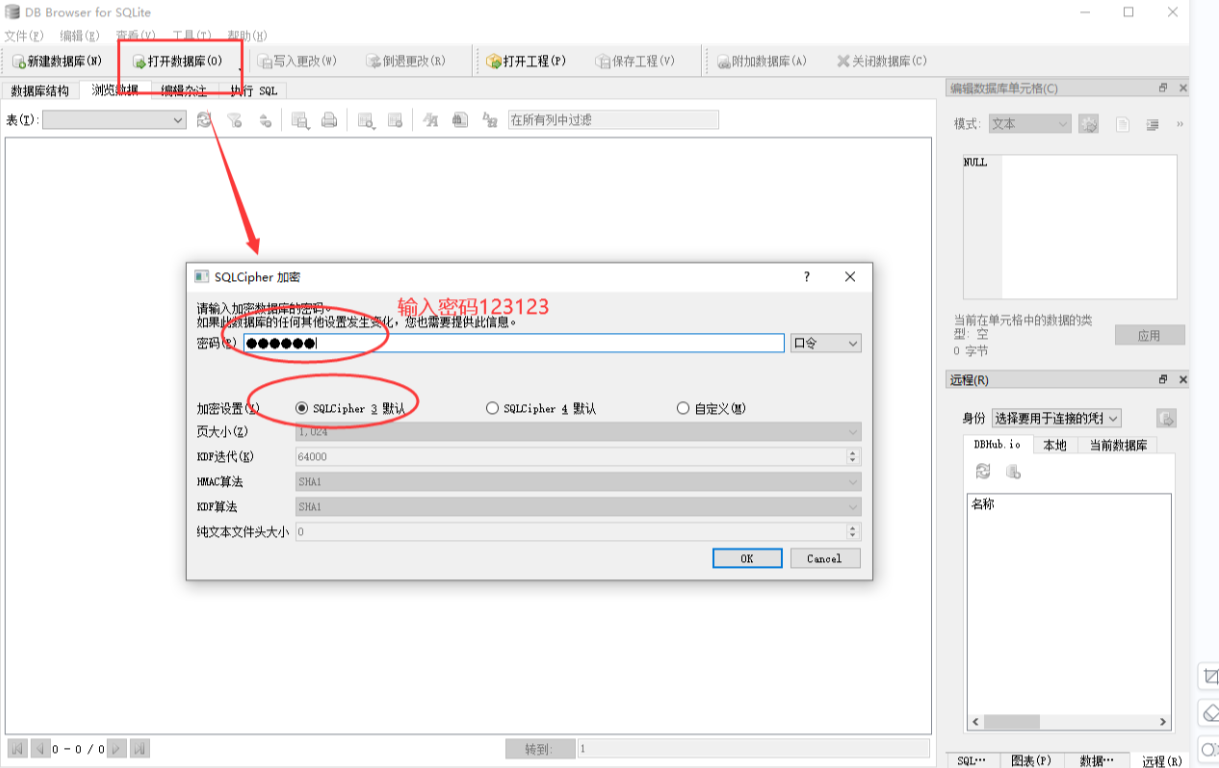Click the print table icon
Viewport: 1219px width, 768px height.
[x=329, y=120]
